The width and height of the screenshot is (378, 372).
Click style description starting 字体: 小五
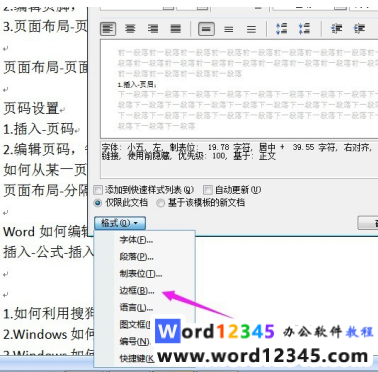(x=237, y=152)
